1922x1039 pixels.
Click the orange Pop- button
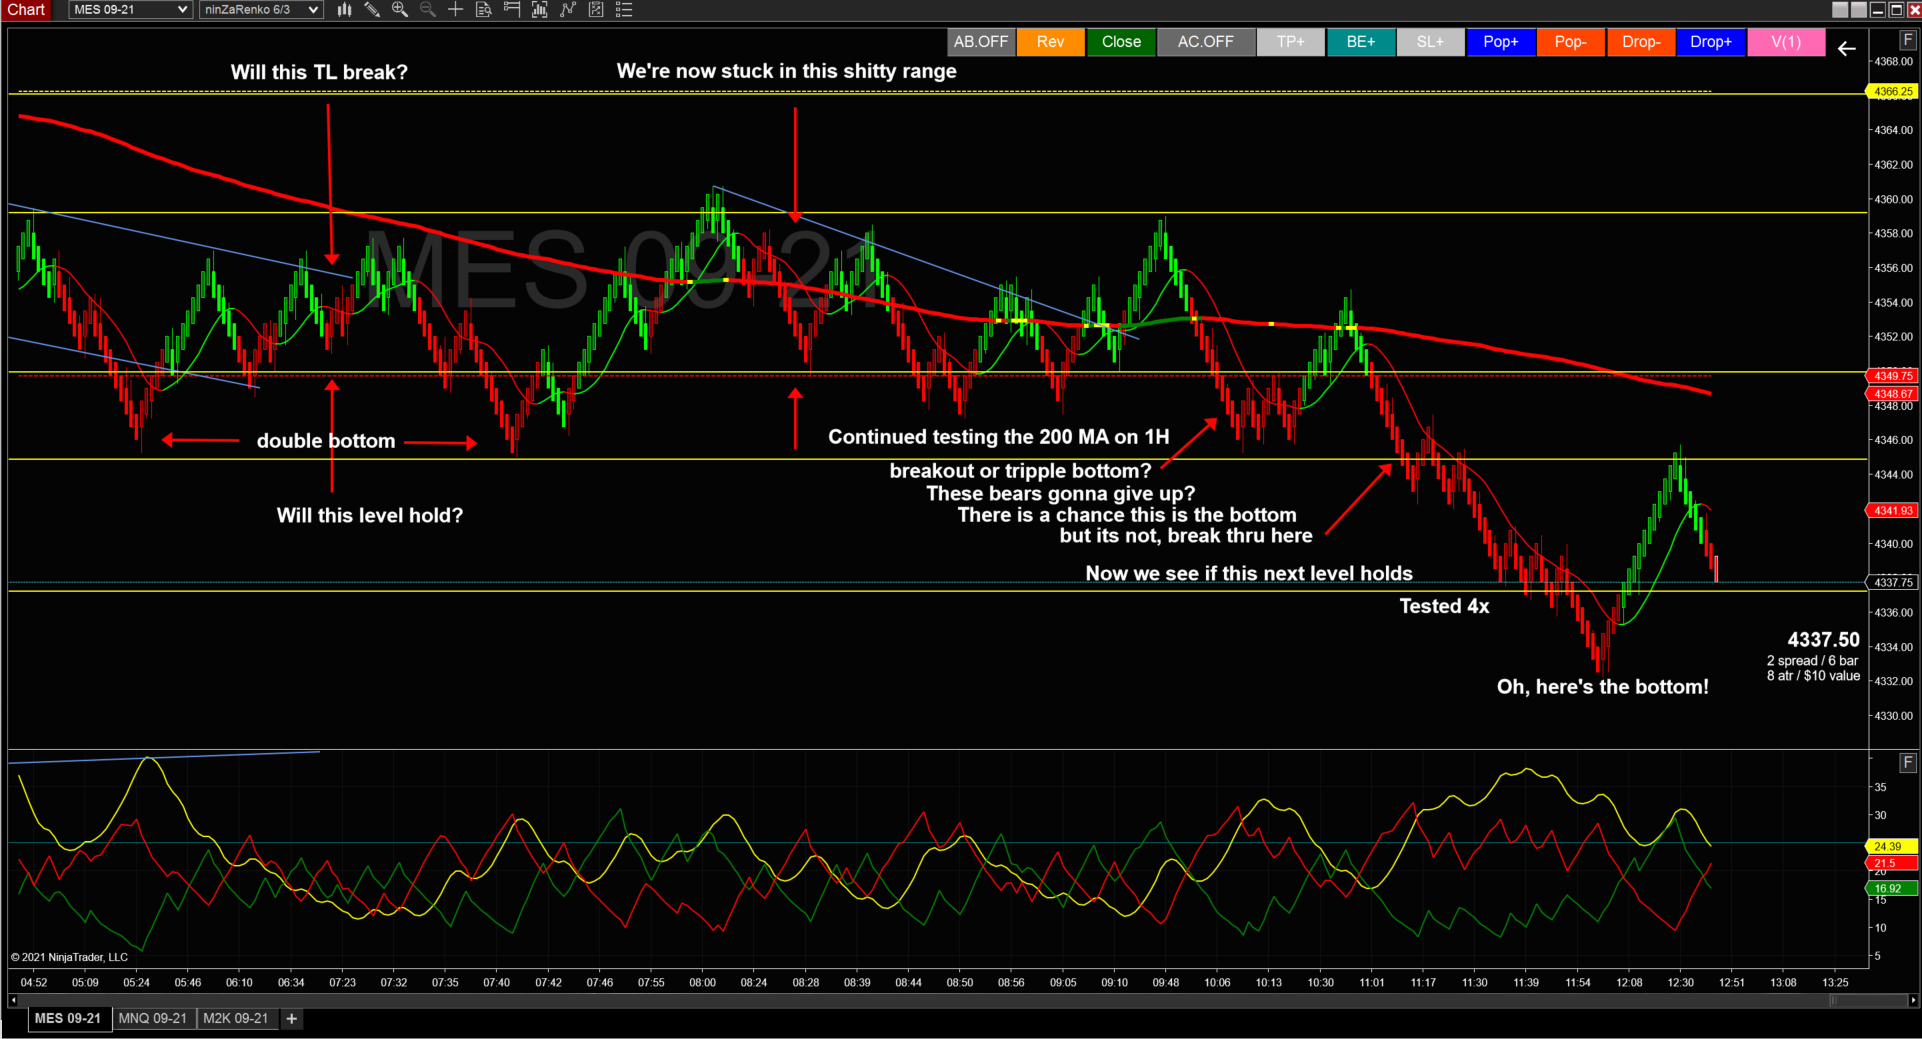(x=1571, y=42)
